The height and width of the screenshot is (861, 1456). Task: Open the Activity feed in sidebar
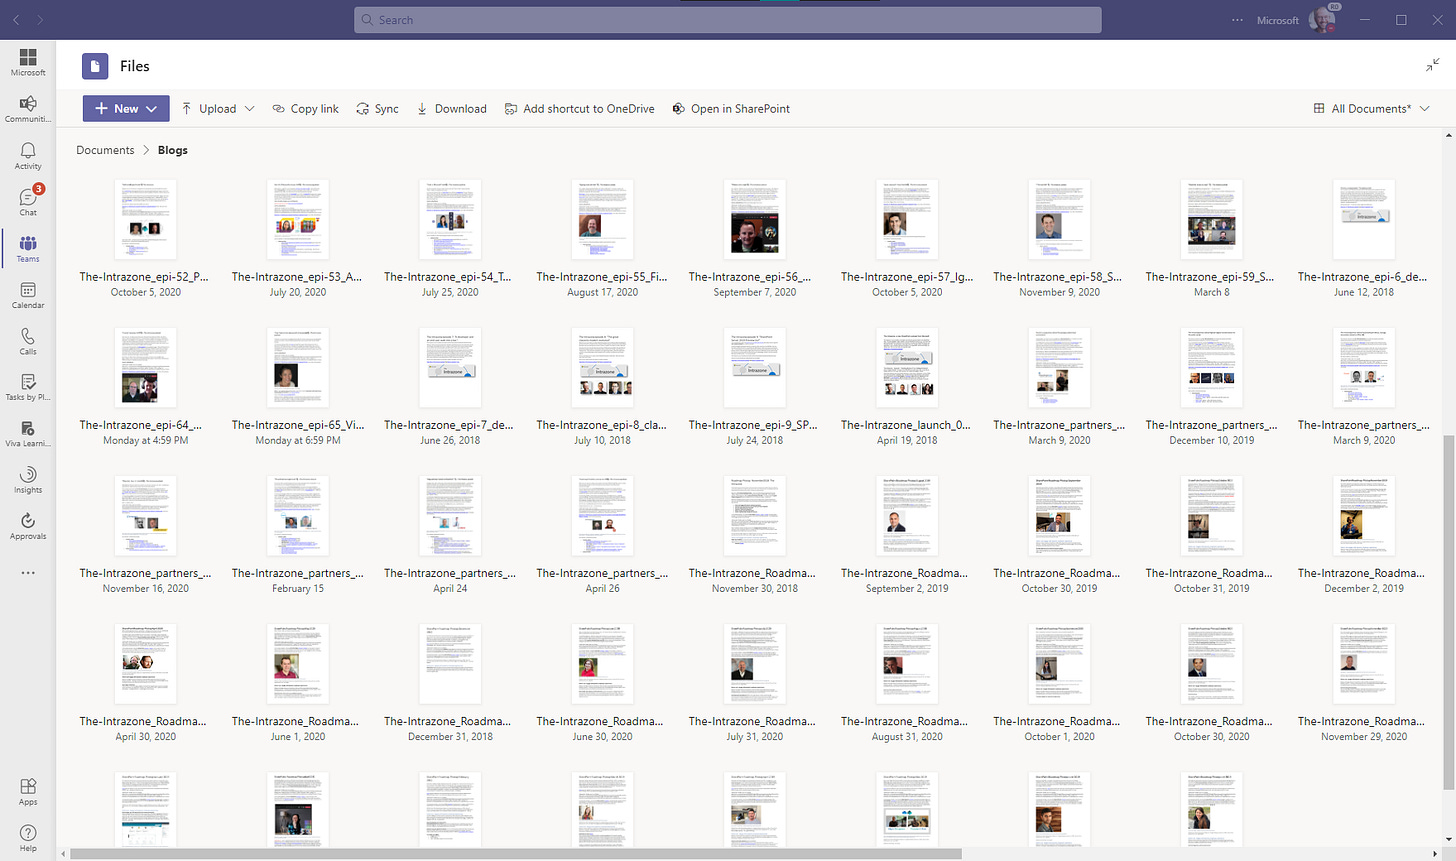28,155
